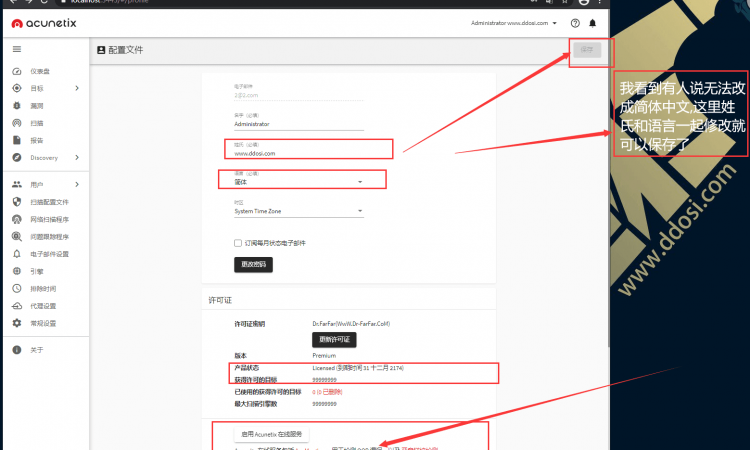Click the Acunetix logo
Screen dimensions: 750x450
pyautogui.click(x=44, y=23)
